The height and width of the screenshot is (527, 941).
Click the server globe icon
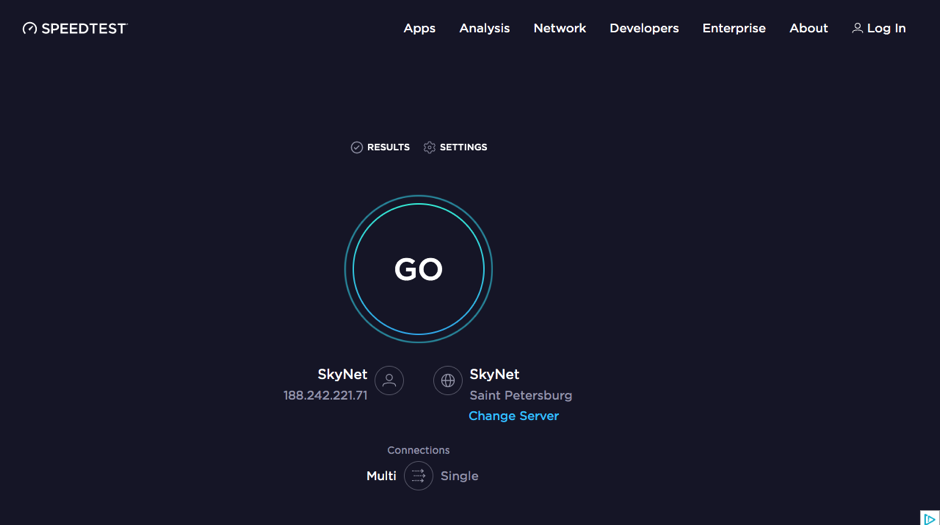pos(448,380)
